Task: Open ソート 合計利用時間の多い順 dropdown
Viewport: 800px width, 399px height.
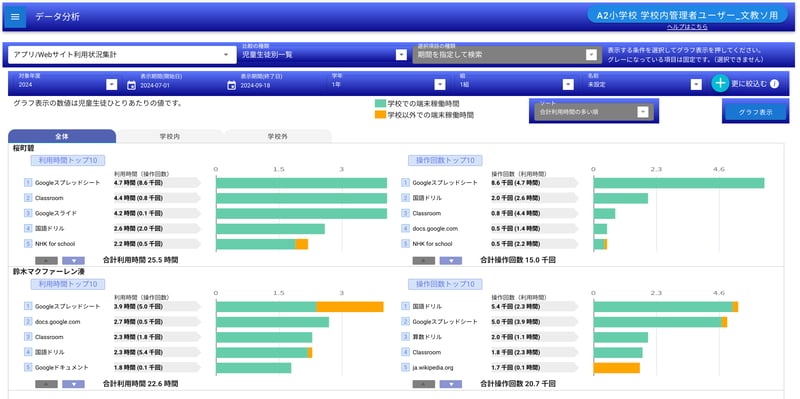Action: pos(594,111)
